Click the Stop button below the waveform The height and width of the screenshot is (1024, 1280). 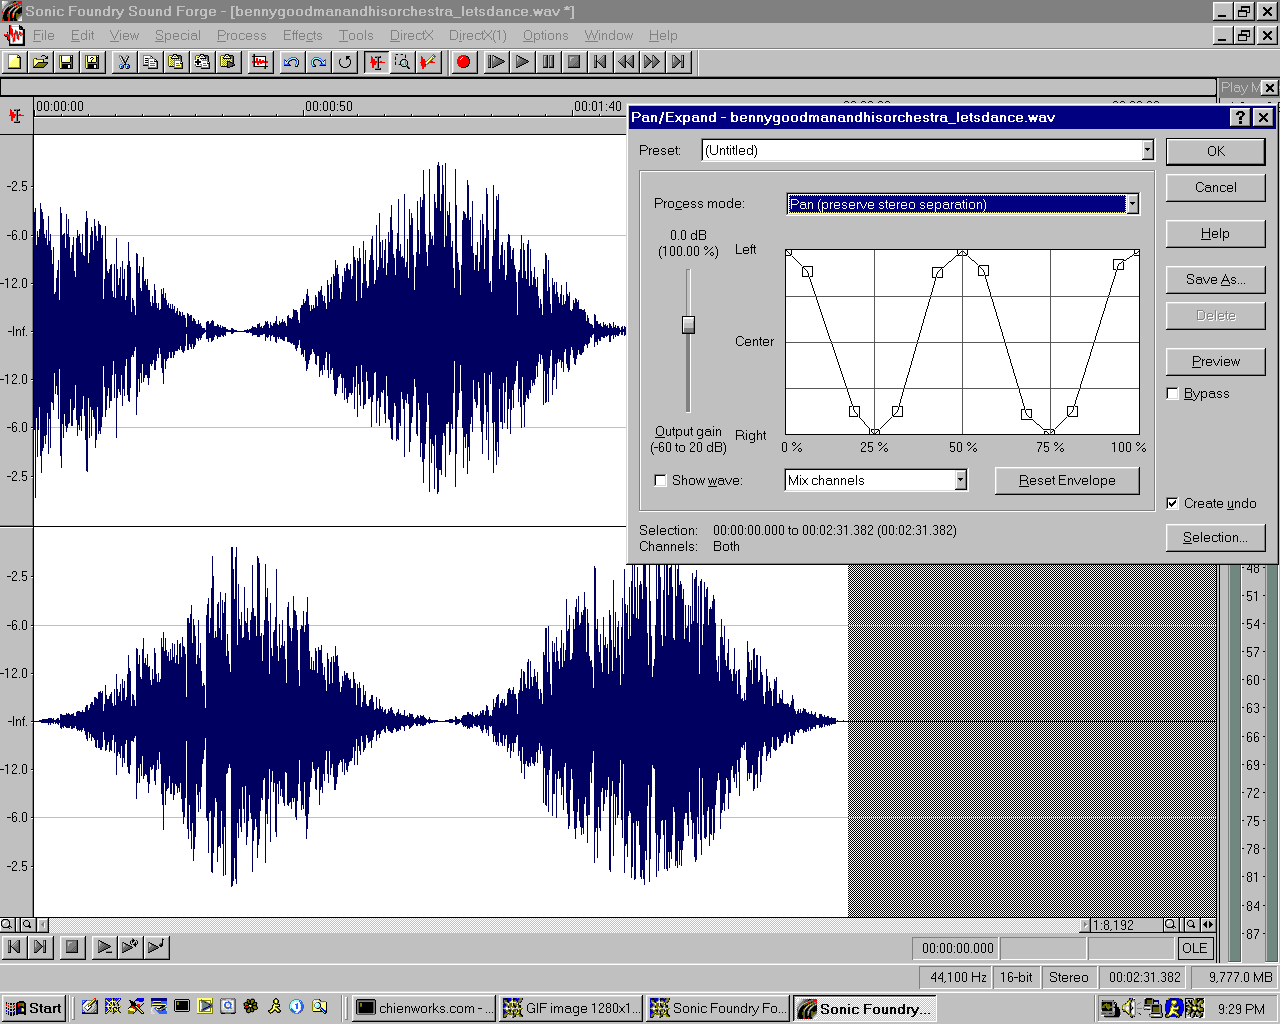(x=71, y=947)
